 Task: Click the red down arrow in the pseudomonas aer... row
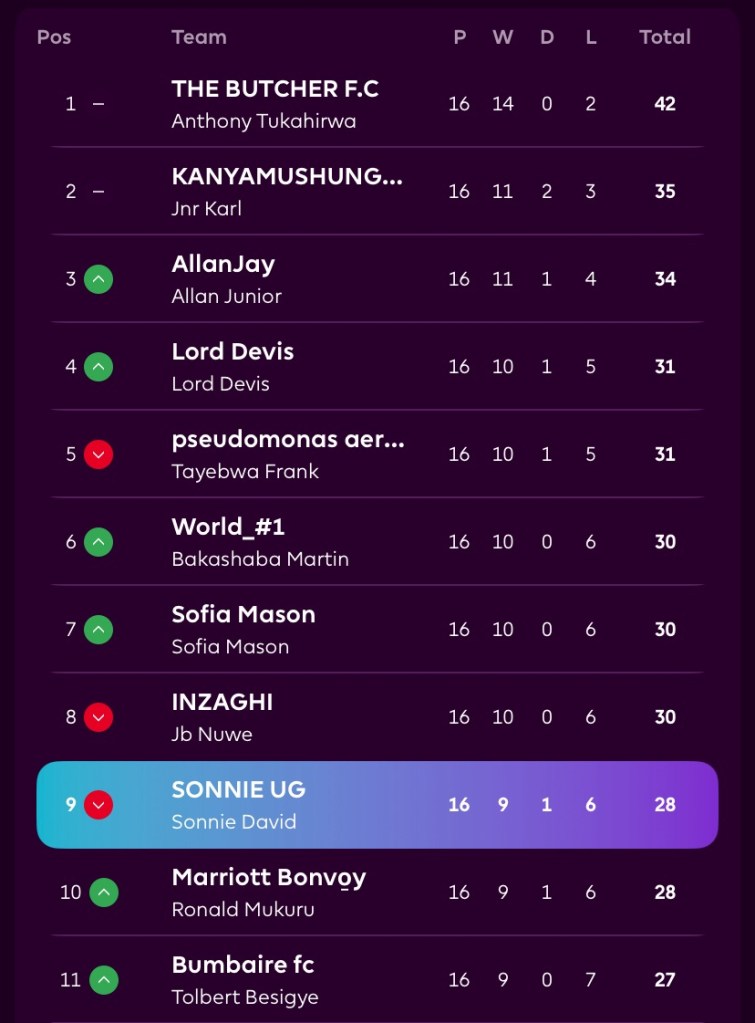pyautogui.click(x=99, y=454)
